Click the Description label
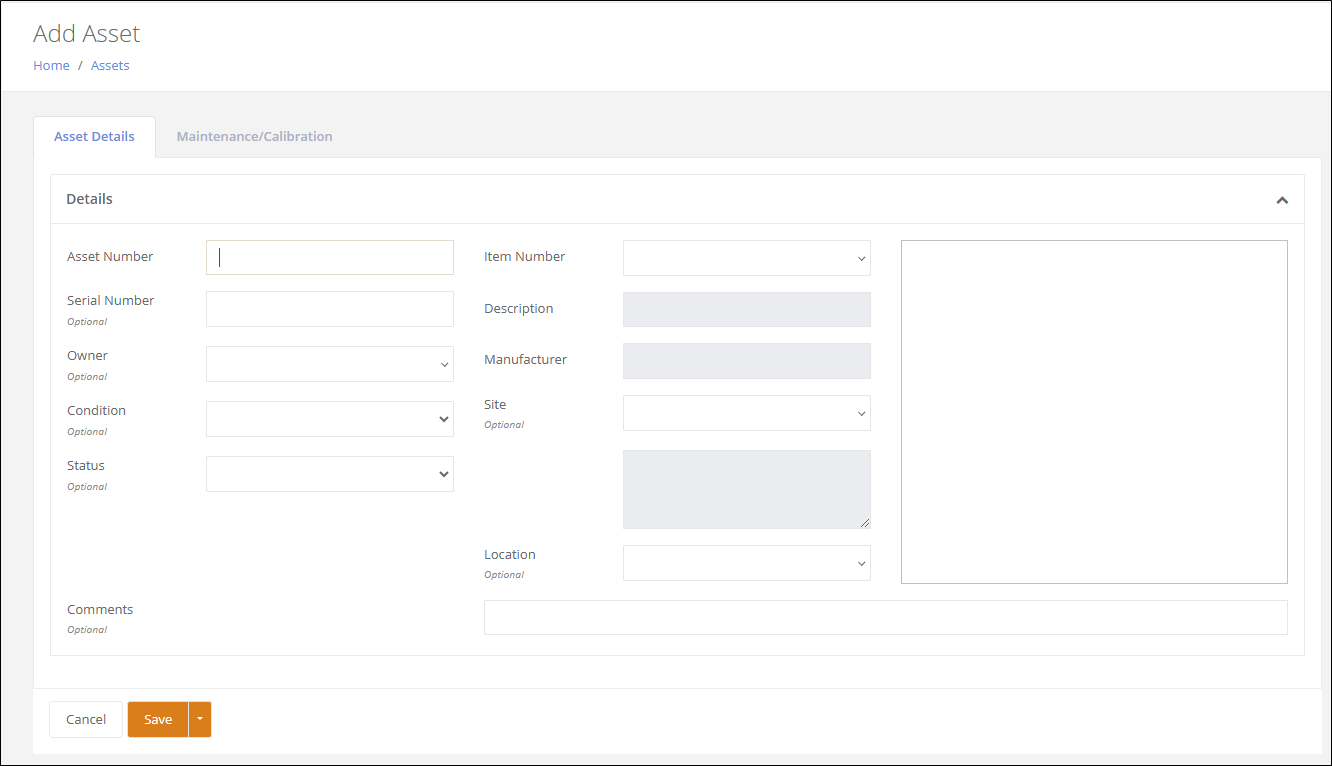This screenshot has height=766, width=1332. tap(519, 309)
